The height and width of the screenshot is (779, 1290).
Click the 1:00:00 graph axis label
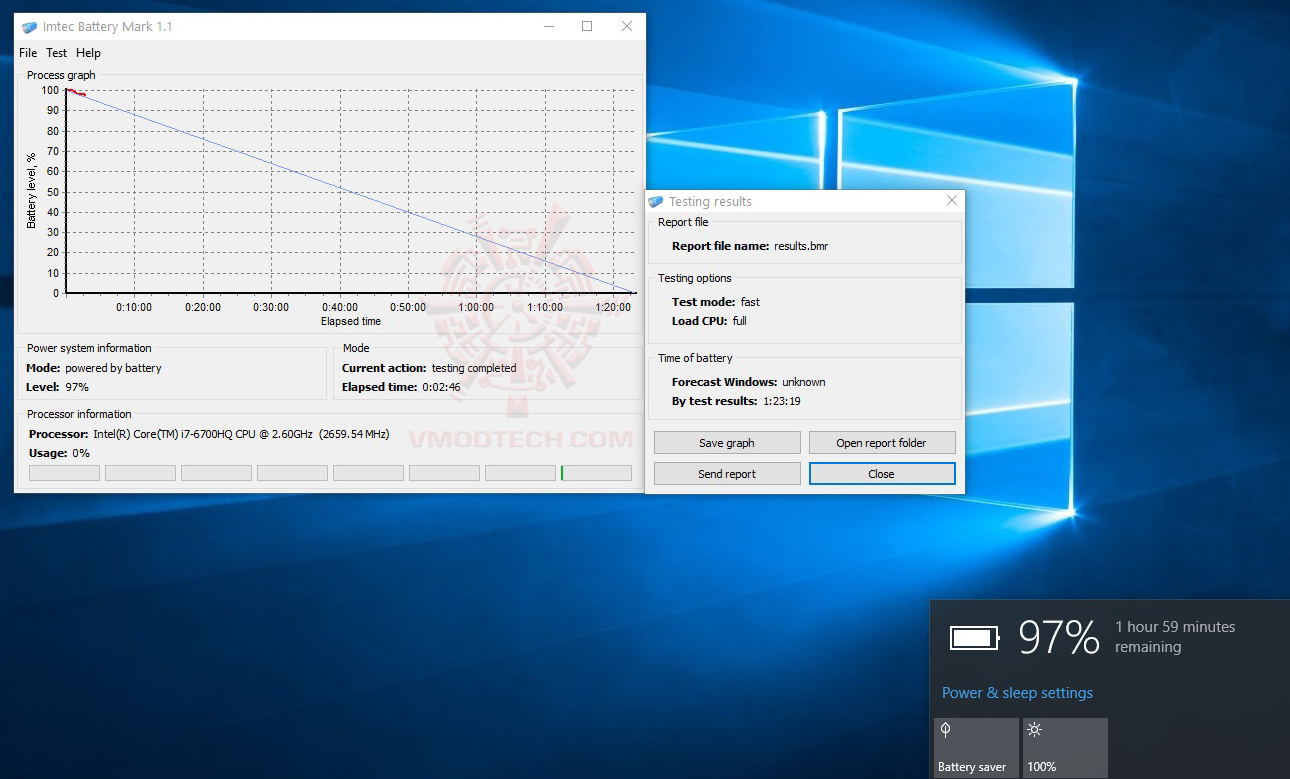pyautogui.click(x=476, y=307)
